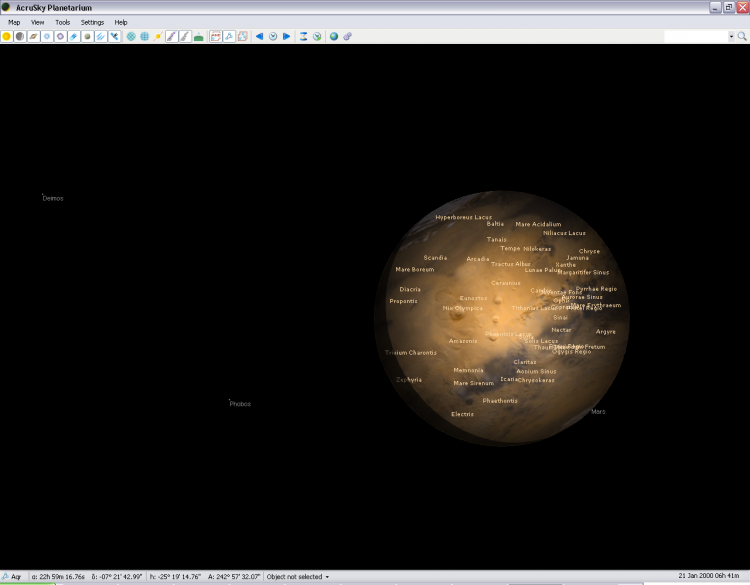This screenshot has height=585, width=750.
Task: Toggle ringed planets display icon
Action: tap(33, 36)
